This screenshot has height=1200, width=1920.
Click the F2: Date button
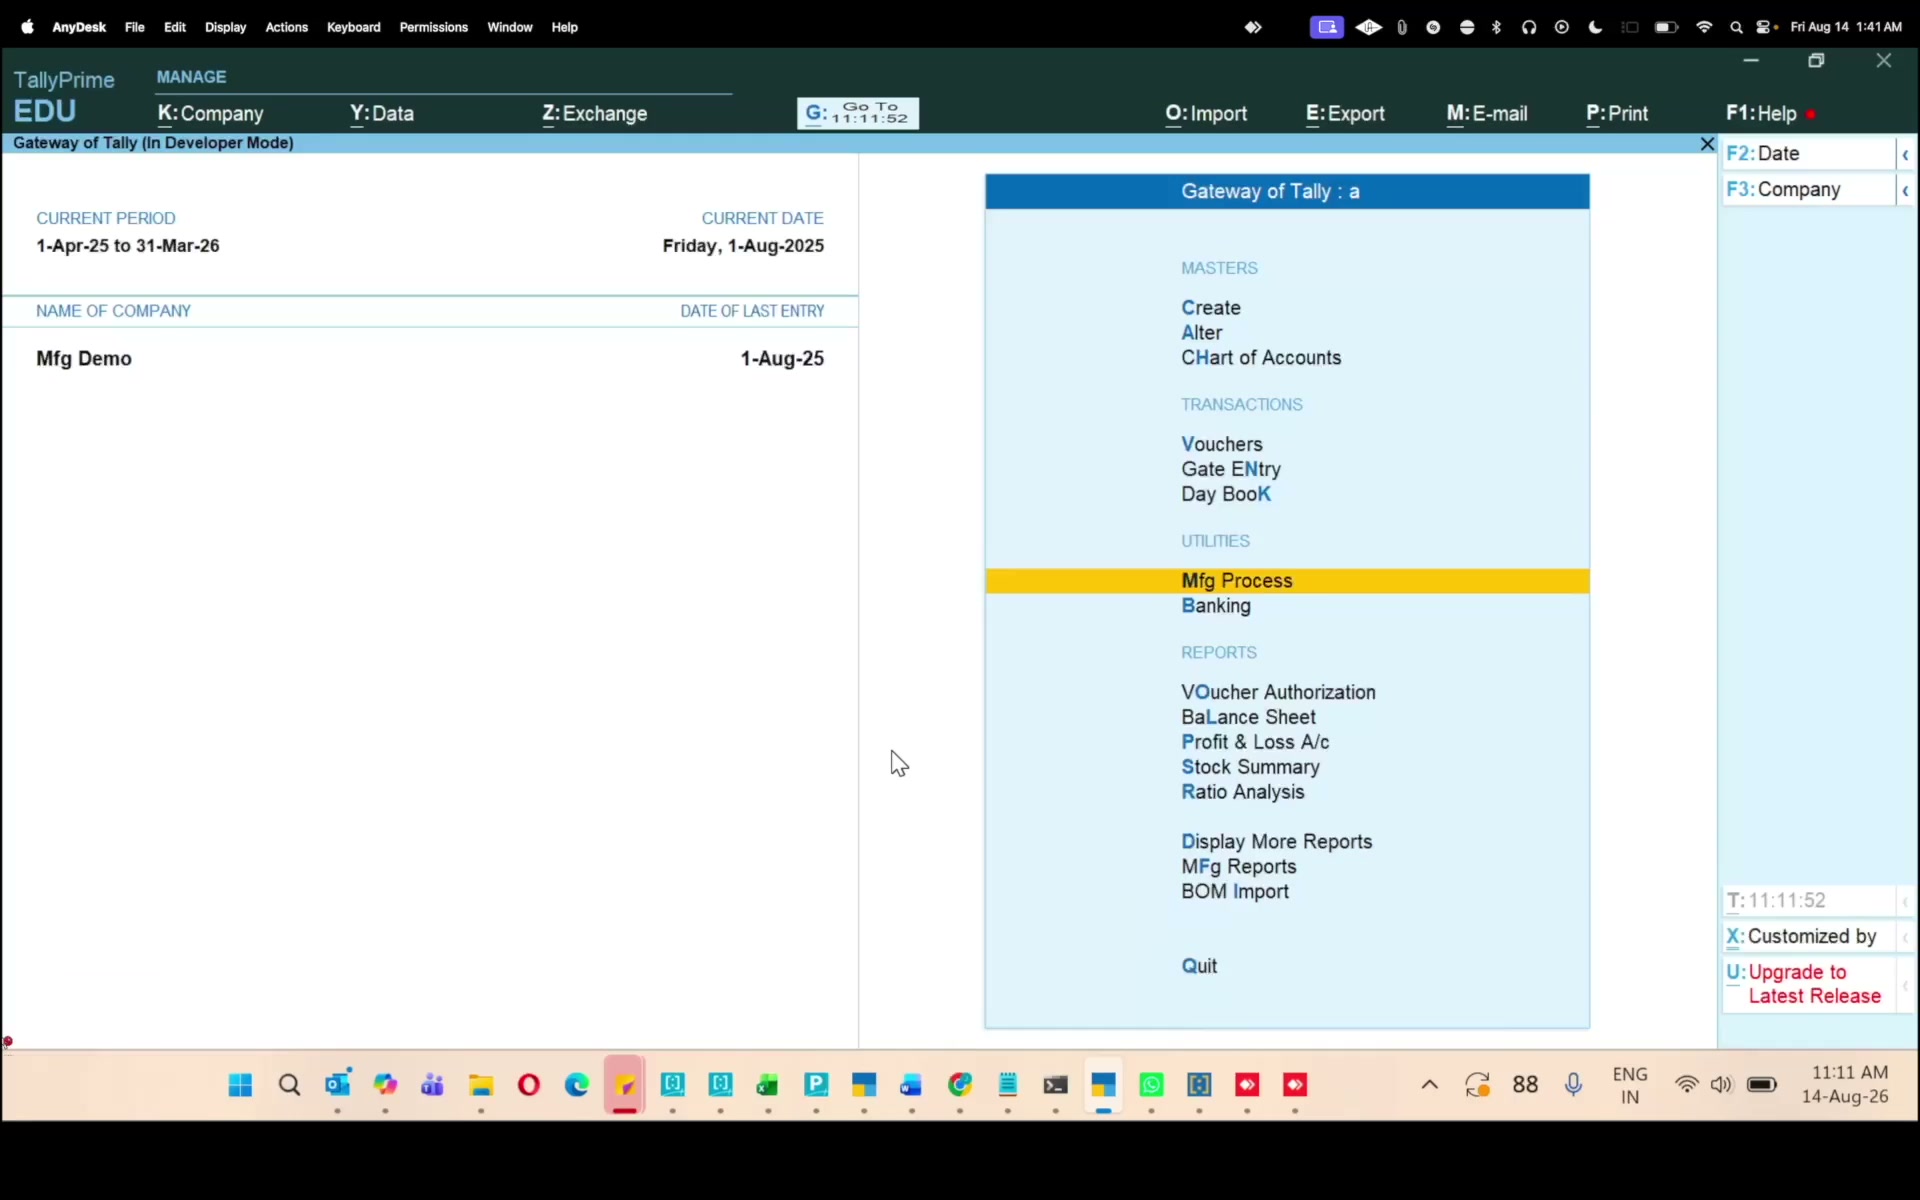click(x=1808, y=154)
